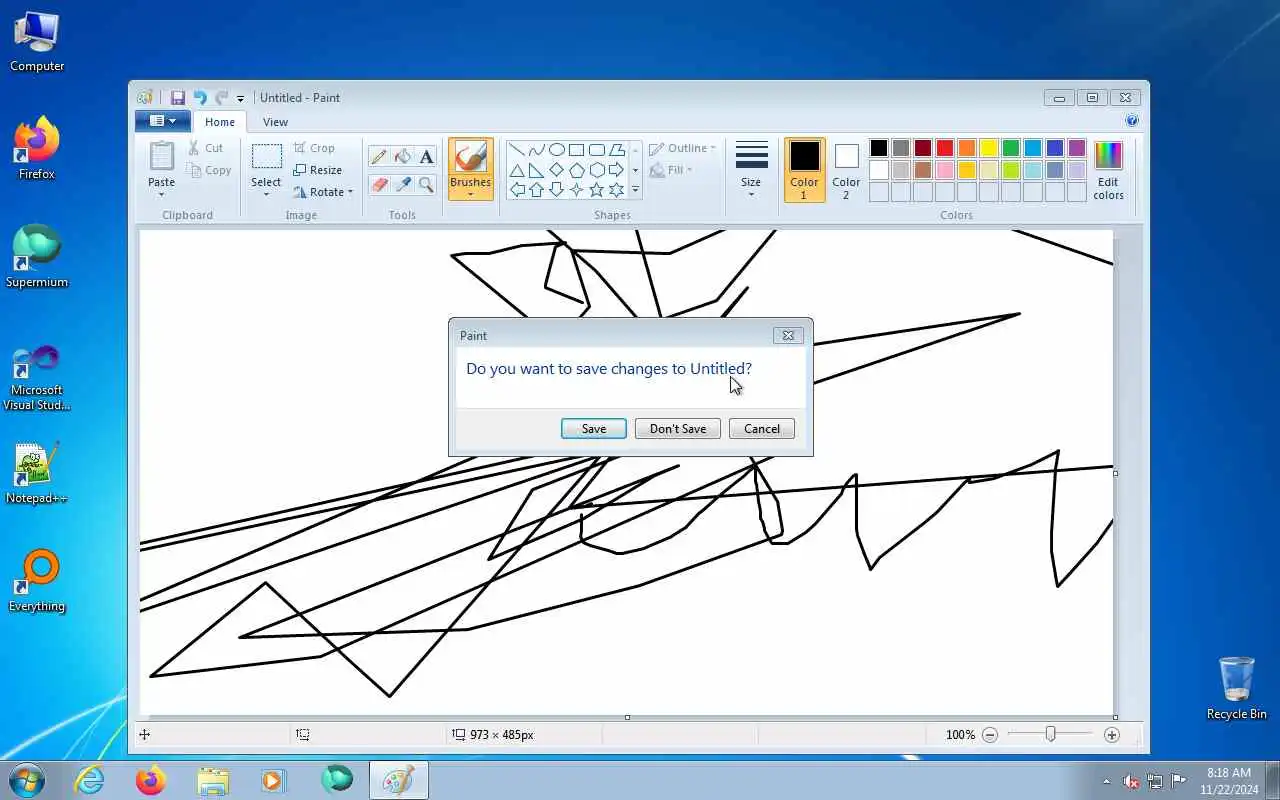Click the Zoom in plus button
This screenshot has width=1280, height=800.
point(1112,735)
